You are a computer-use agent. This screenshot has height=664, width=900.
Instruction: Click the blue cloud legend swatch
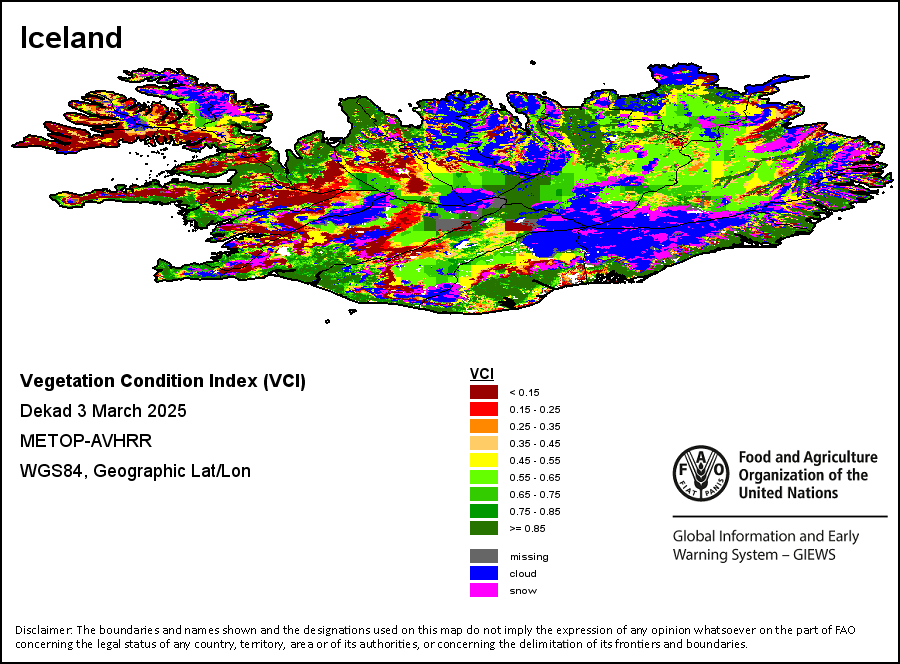coord(484,573)
